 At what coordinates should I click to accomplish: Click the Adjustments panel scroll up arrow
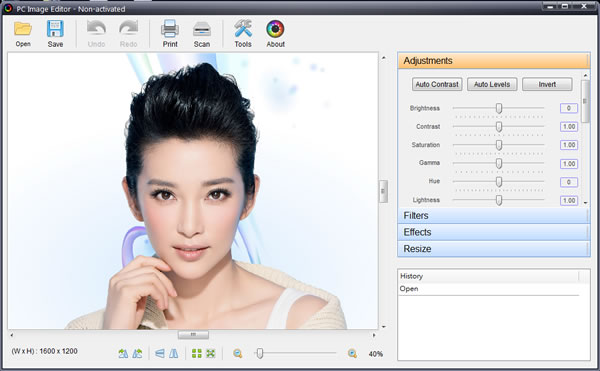585,75
